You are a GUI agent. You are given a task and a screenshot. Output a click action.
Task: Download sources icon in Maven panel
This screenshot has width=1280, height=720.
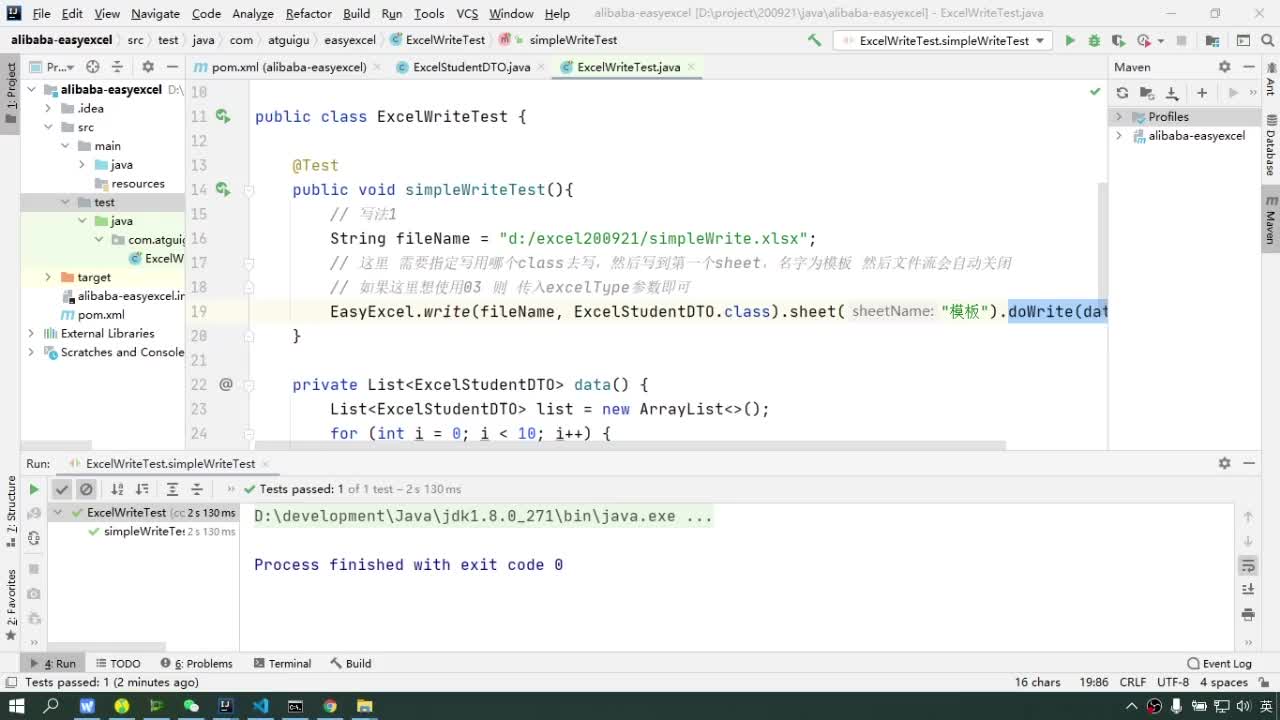[1171, 93]
